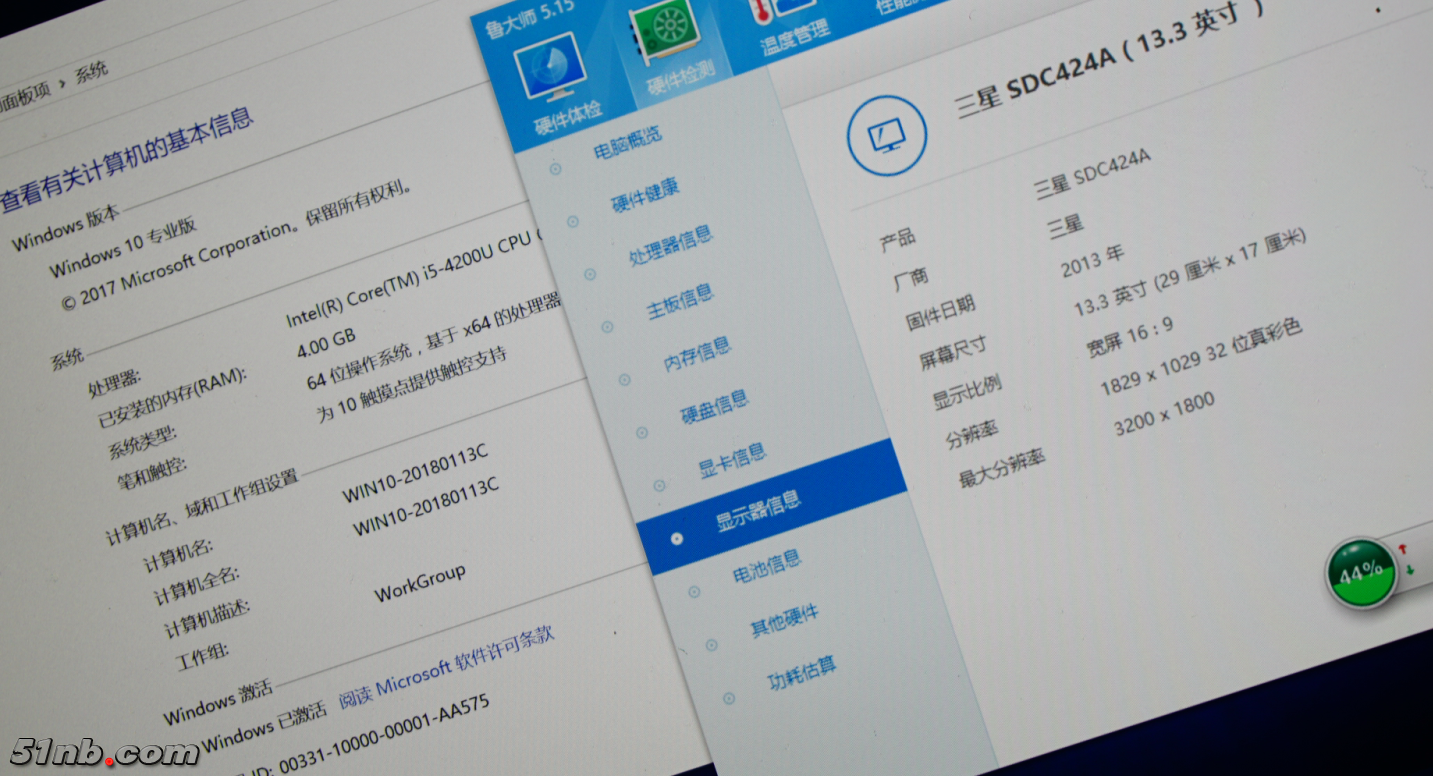Click the round monitor icon beside 三星 SDC424A

point(887,135)
